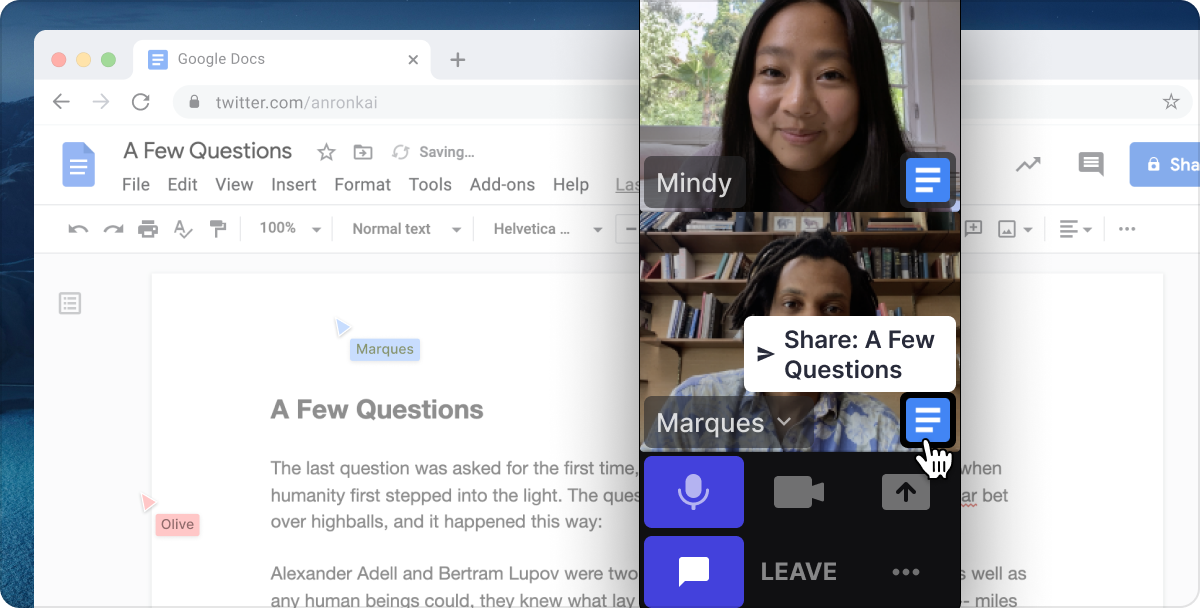Click the doc icon on Mindy's video
This screenshot has width=1200, height=608.
928,180
